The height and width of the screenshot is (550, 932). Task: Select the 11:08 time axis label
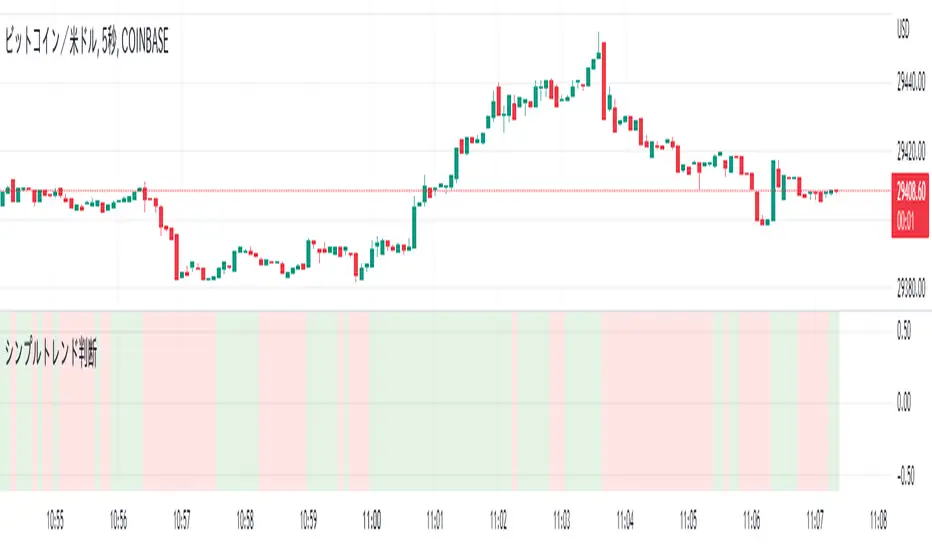click(878, 520)
